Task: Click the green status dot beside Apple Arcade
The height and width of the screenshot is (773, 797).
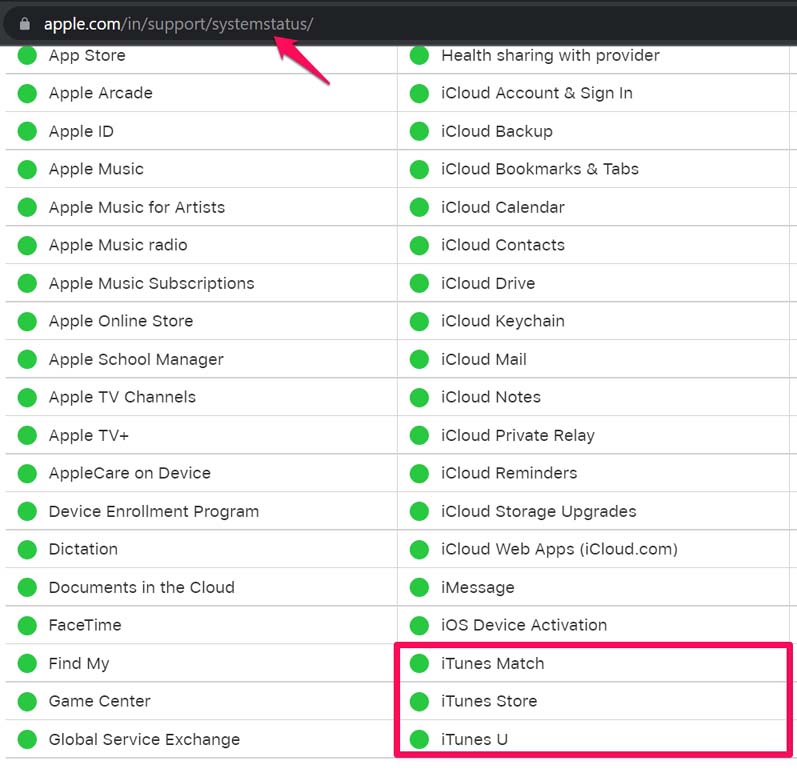Action: point(27,94)
